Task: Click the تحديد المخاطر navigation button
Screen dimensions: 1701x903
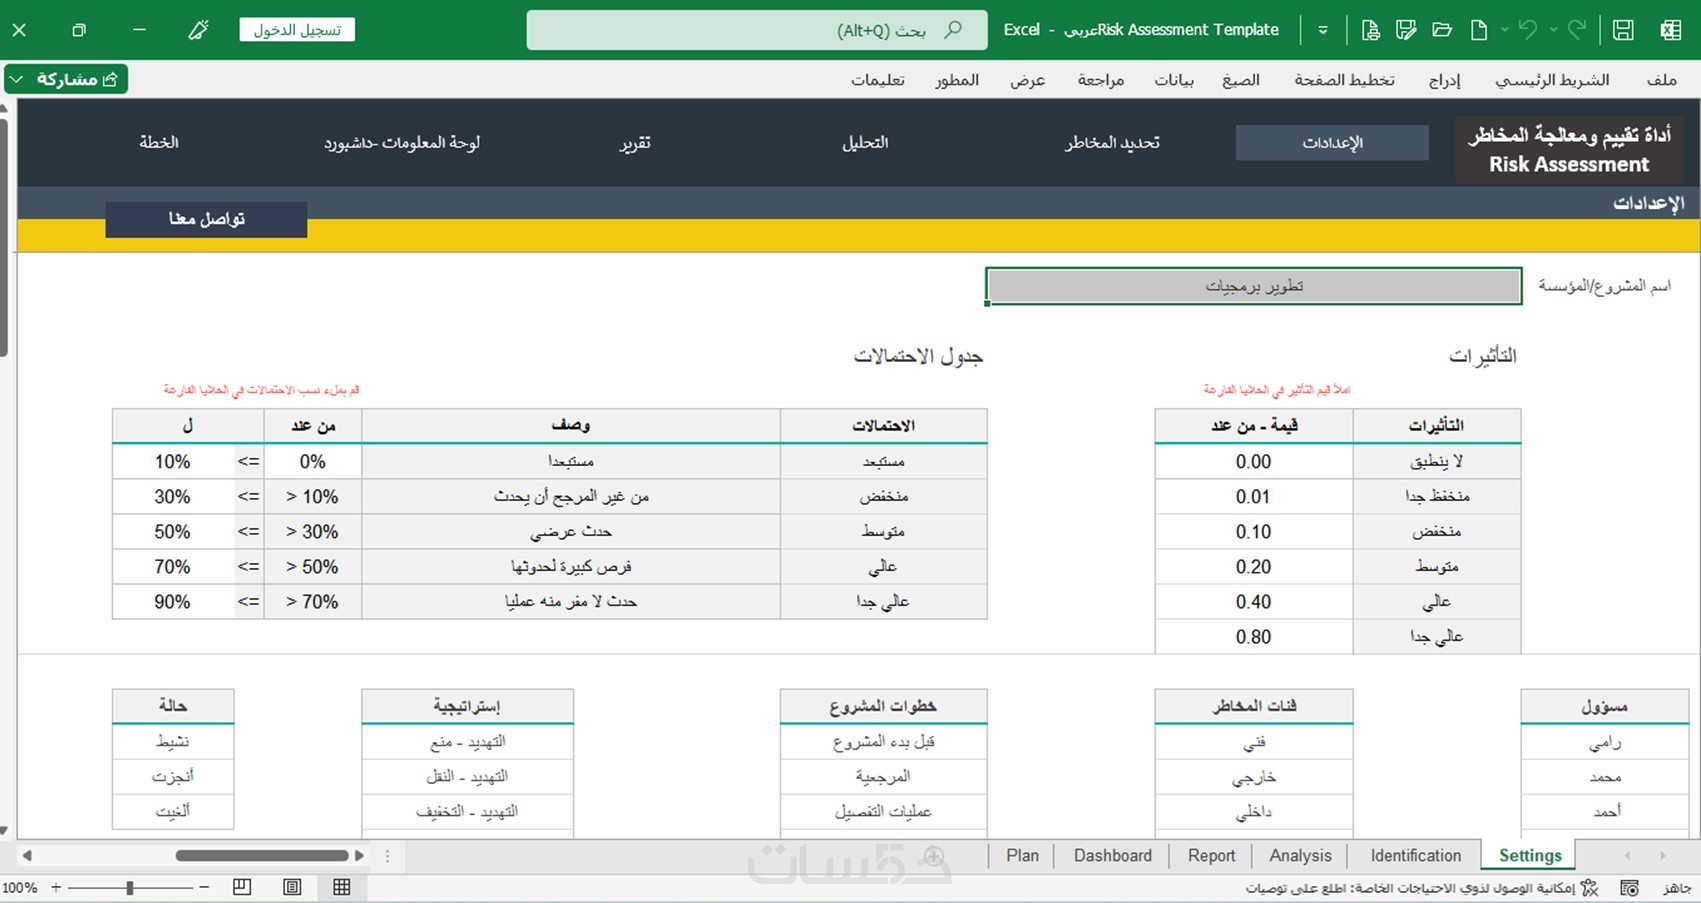Action: coord(1112,143)
